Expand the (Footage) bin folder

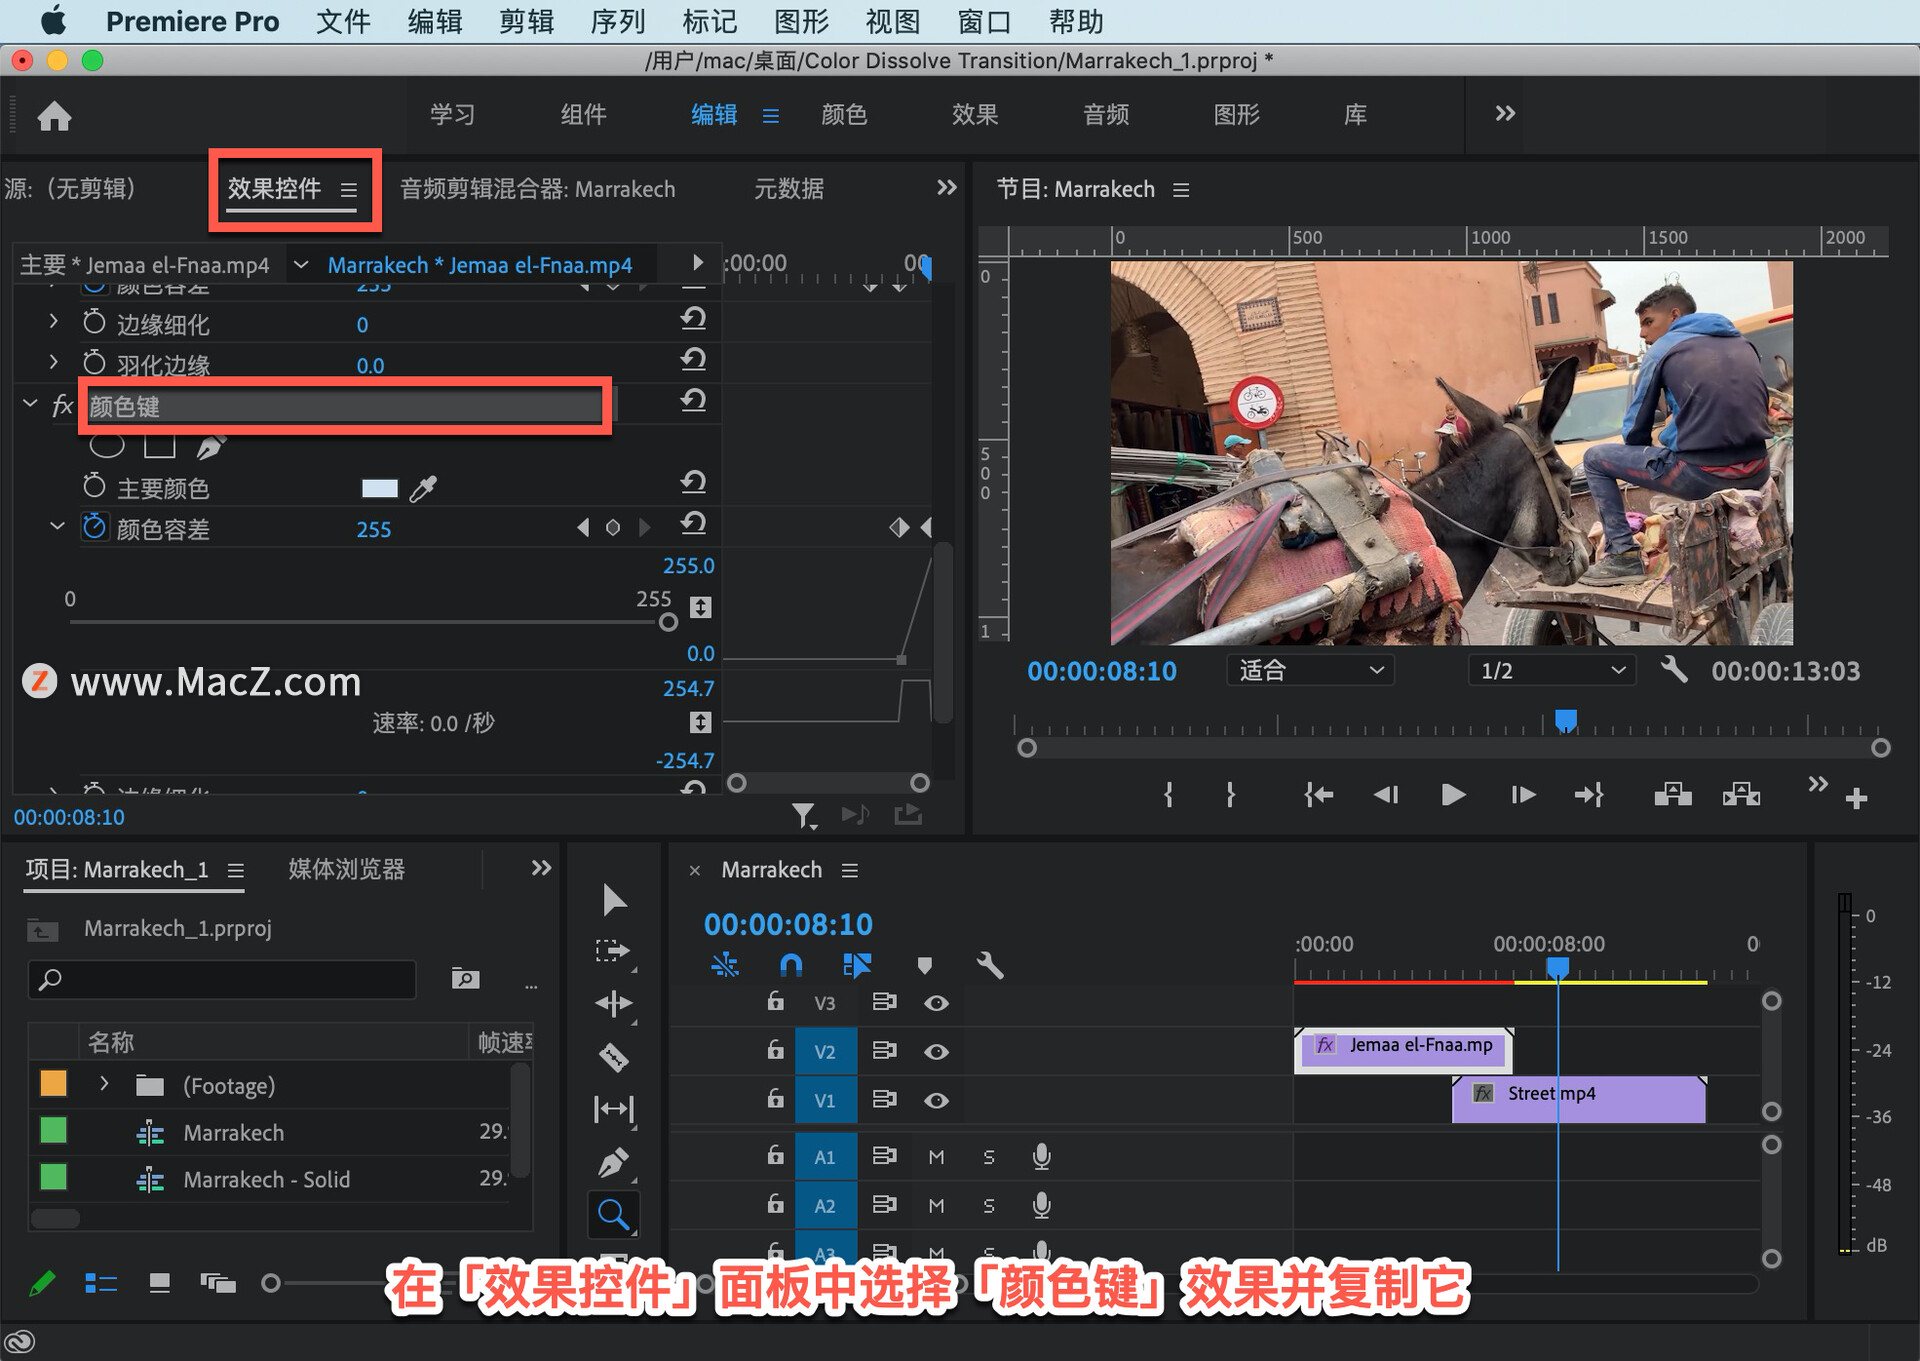click(103, 1084)
